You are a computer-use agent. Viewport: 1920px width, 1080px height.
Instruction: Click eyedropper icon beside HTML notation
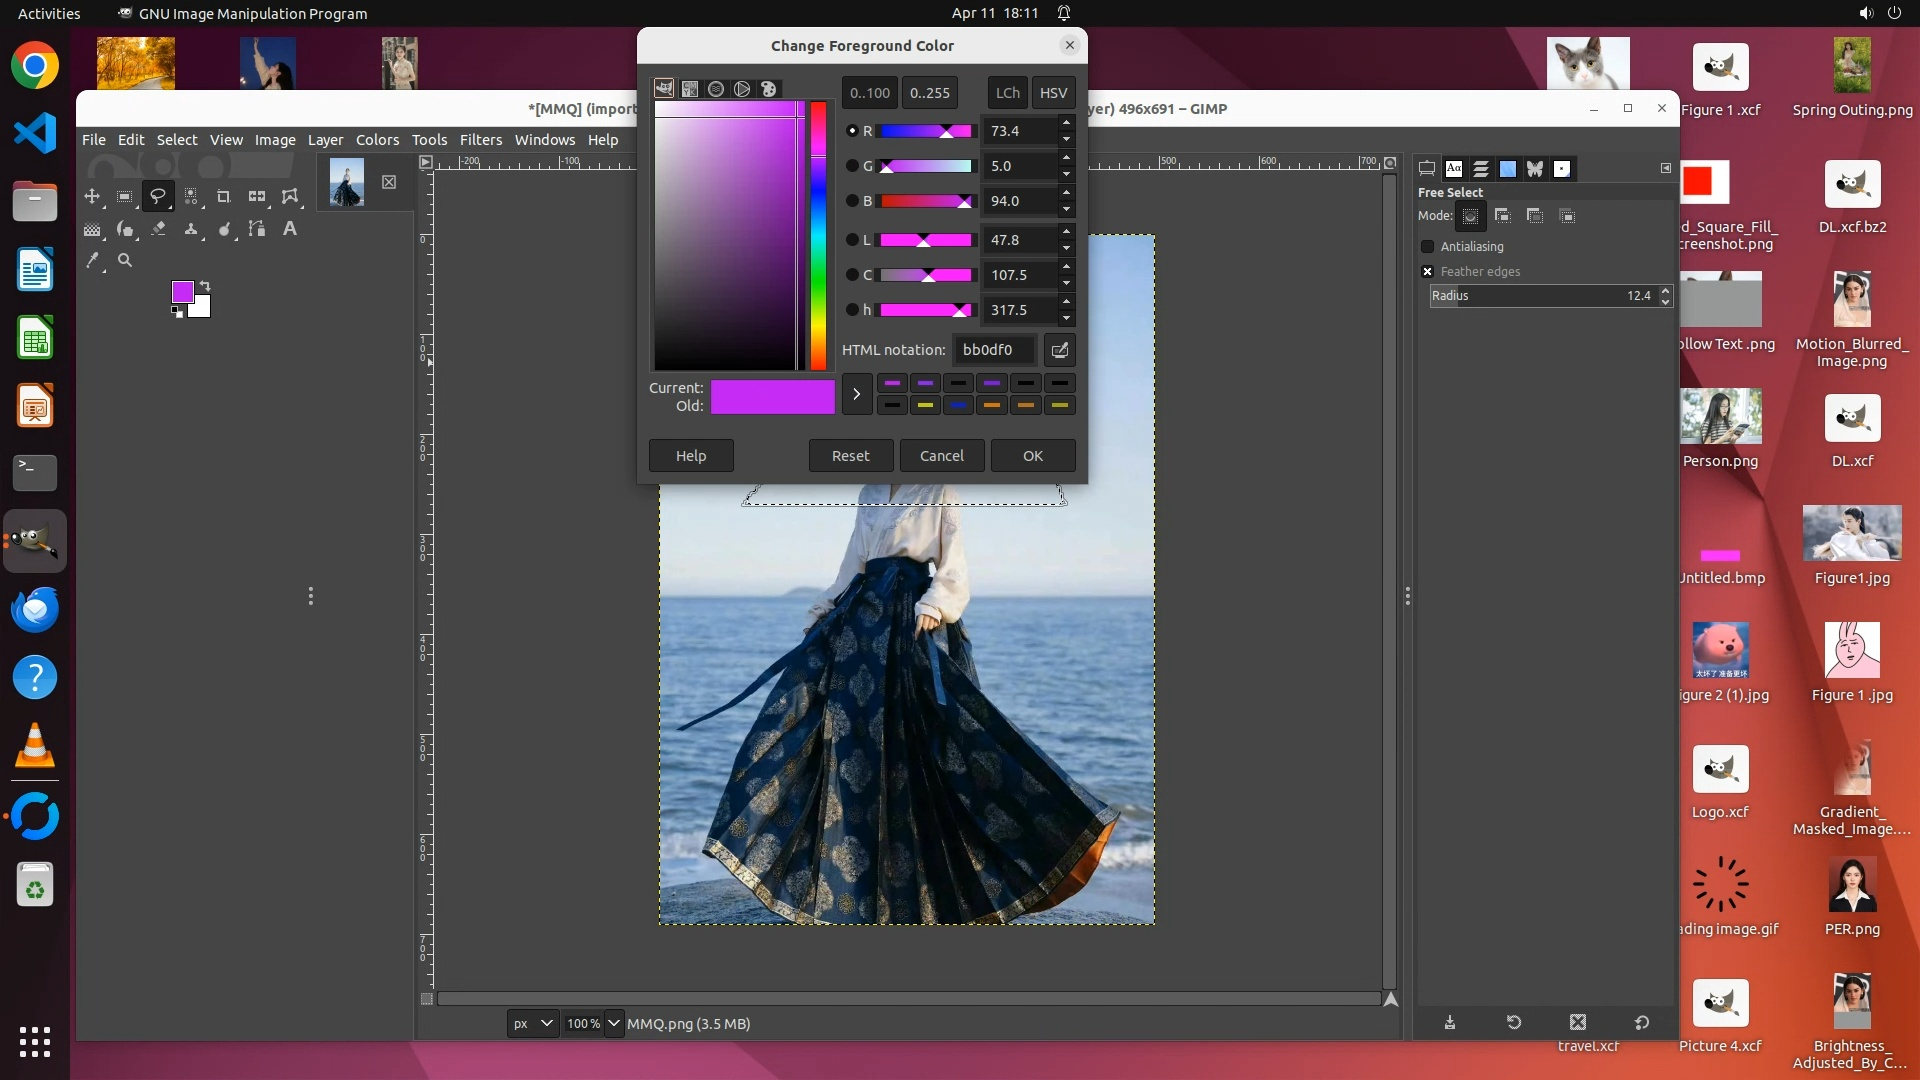(x=1059, y=350)
